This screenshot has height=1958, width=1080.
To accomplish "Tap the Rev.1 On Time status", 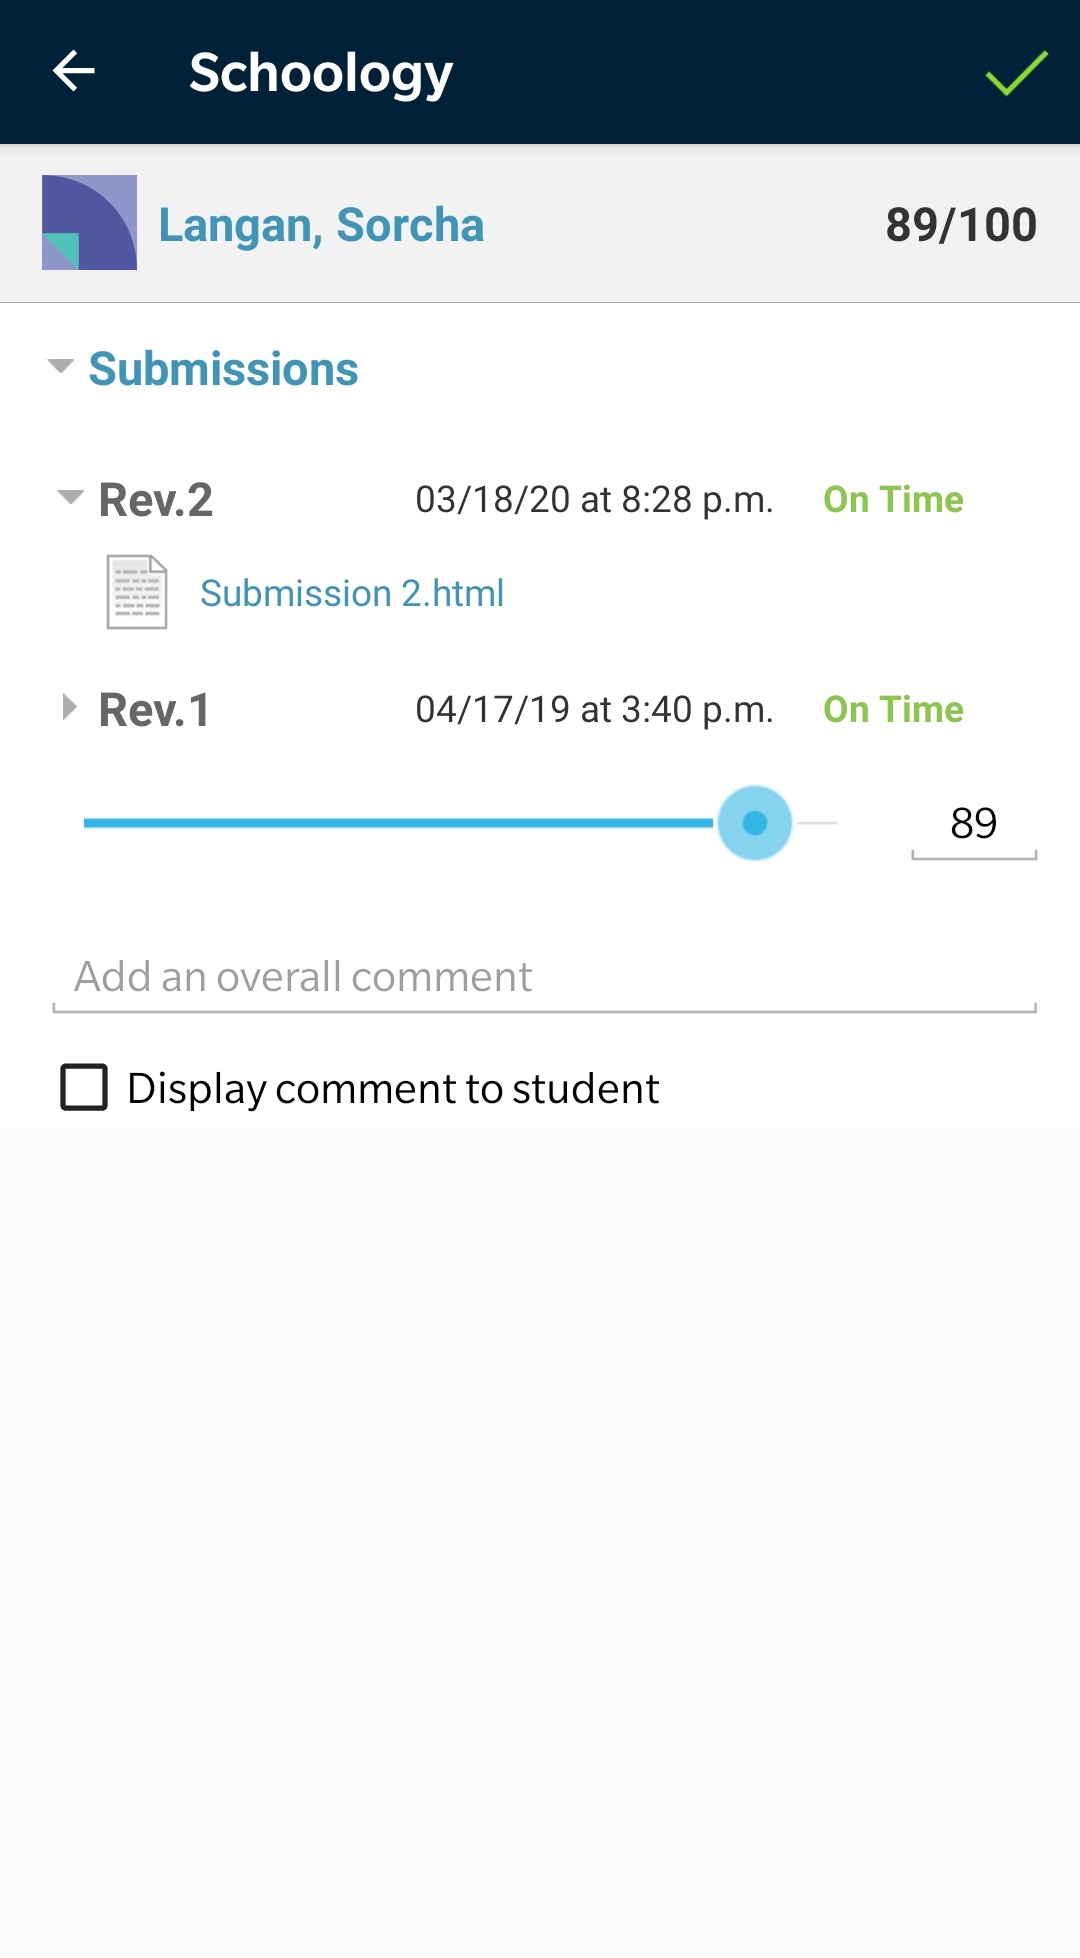I will pyautogui.click(x=893, y=709).
